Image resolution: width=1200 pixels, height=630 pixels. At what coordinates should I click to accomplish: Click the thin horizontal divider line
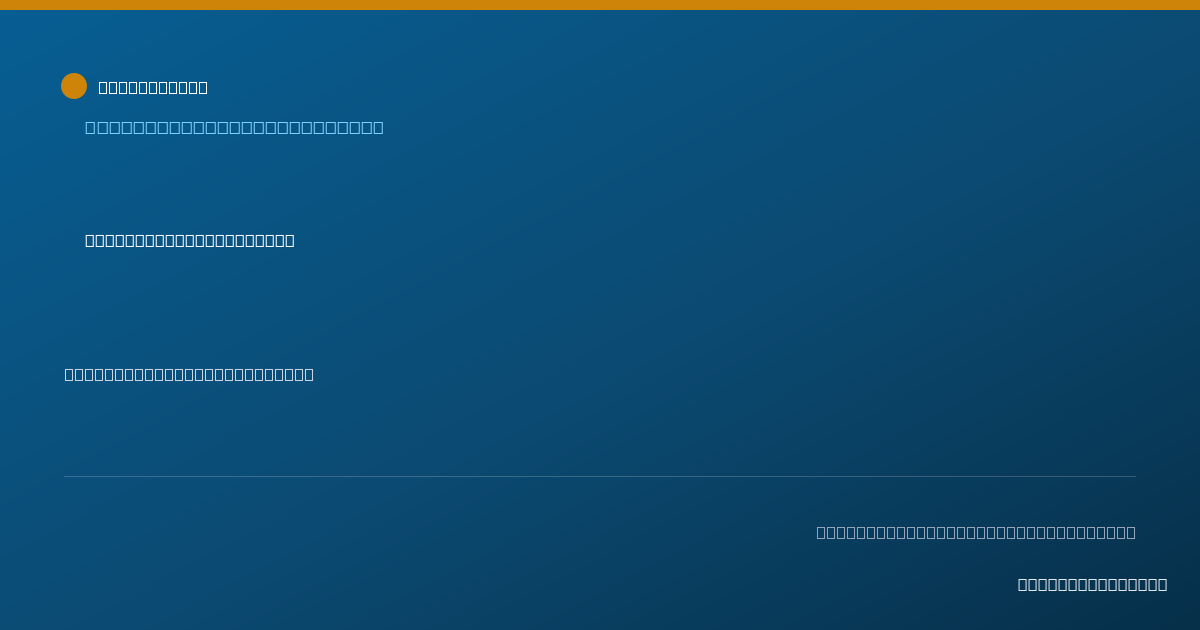tap(600, 476)
